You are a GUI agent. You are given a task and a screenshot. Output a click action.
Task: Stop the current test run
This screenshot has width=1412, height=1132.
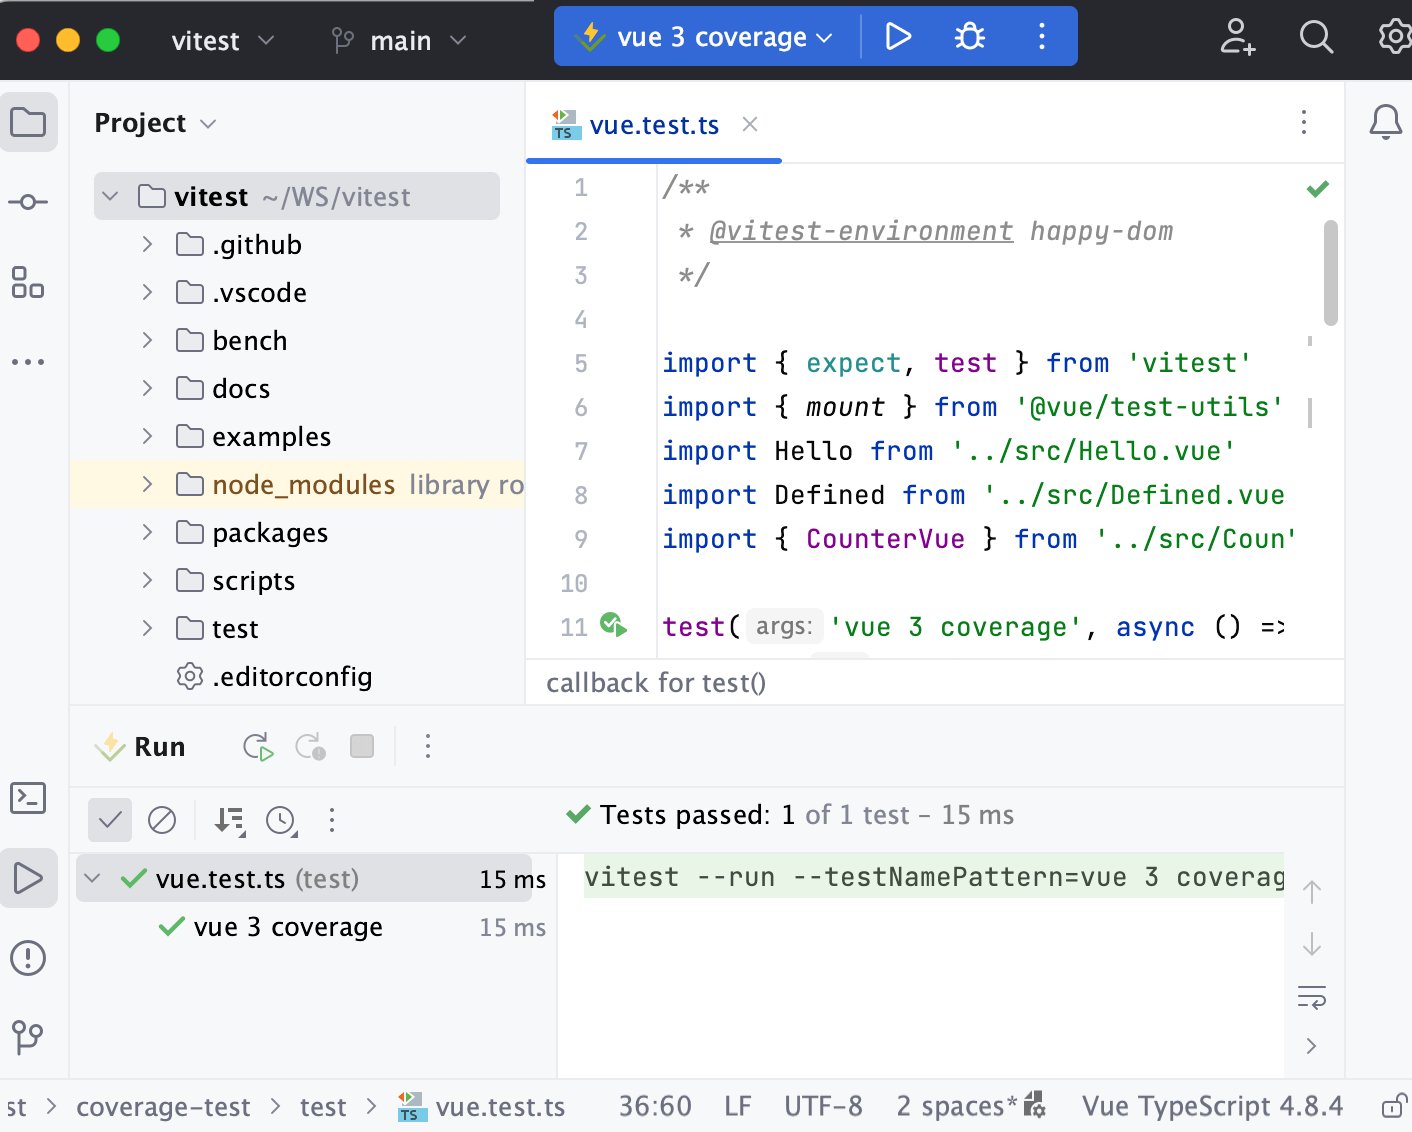tap(361, 746)
